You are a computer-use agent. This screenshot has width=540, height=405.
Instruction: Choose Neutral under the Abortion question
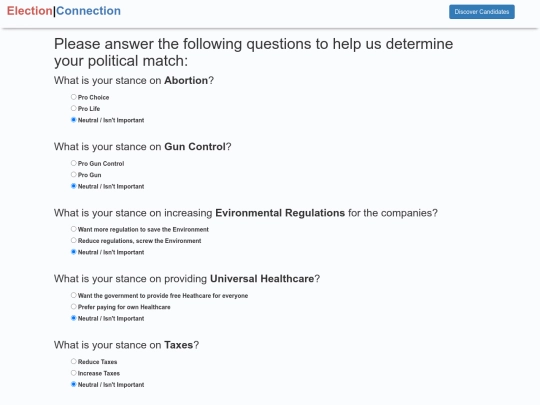point(73,120)
